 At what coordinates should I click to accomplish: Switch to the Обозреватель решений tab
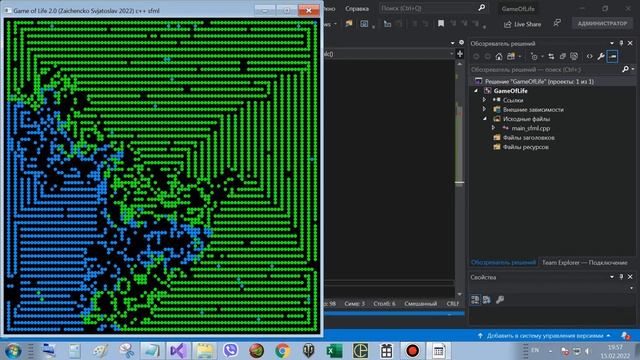(503, 262)
